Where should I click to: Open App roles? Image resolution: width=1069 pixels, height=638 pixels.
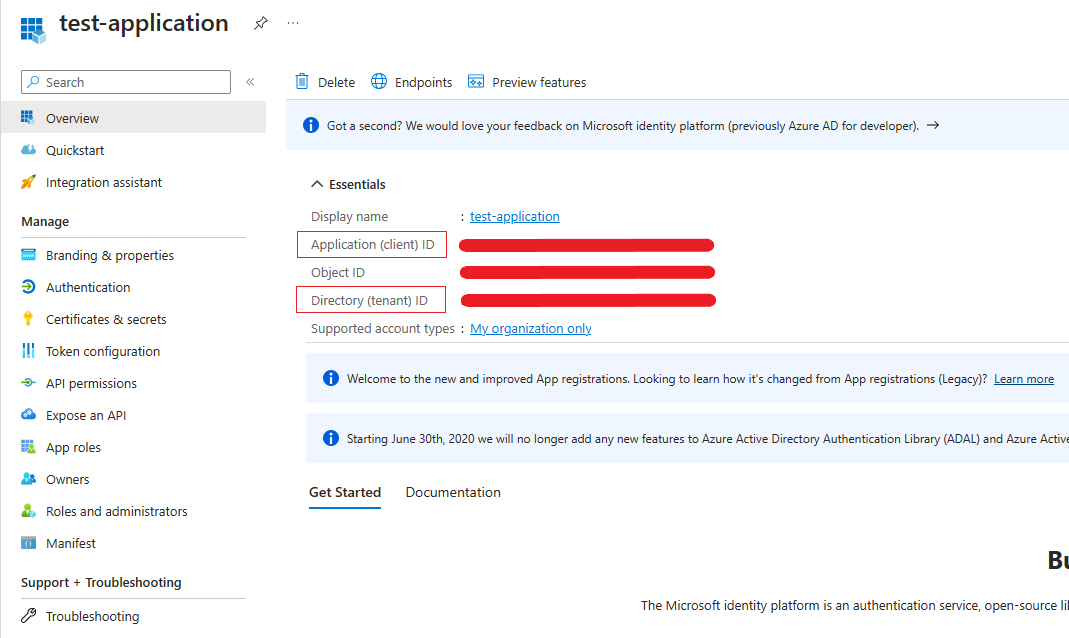74,447
